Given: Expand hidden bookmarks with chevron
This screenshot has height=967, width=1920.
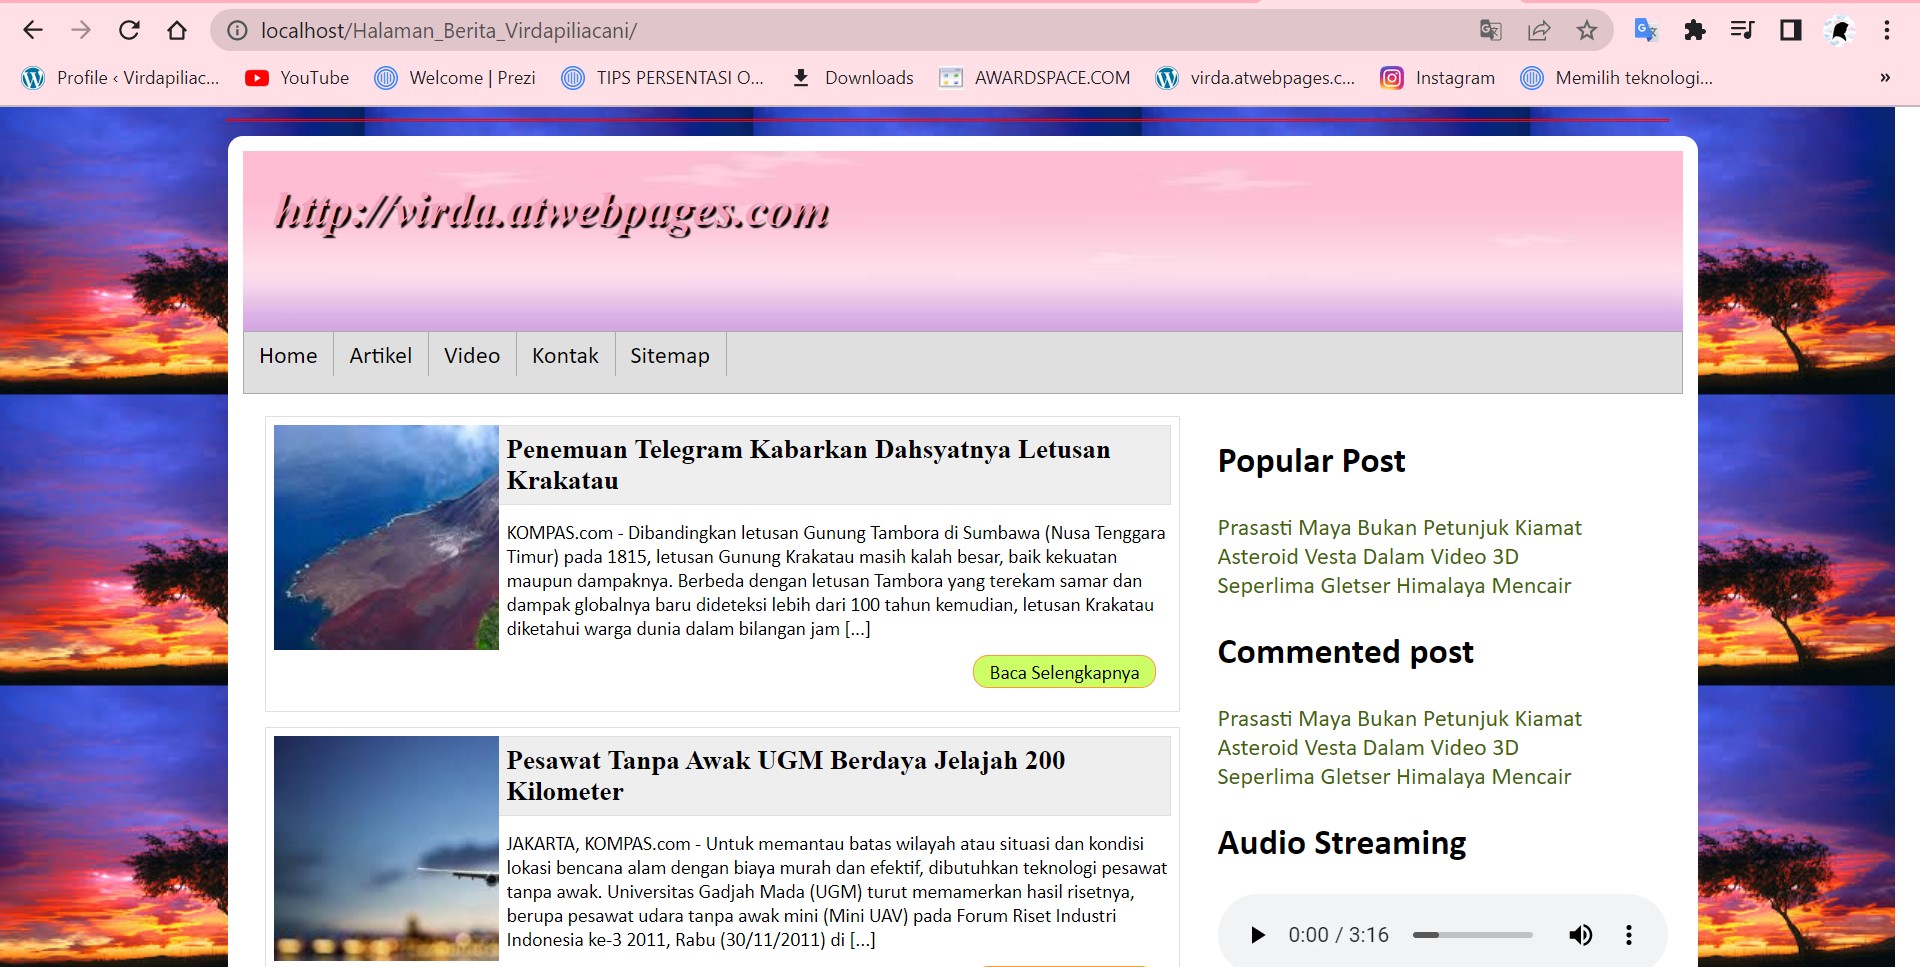Looking at the screenshot, I should click(1885, 78).
